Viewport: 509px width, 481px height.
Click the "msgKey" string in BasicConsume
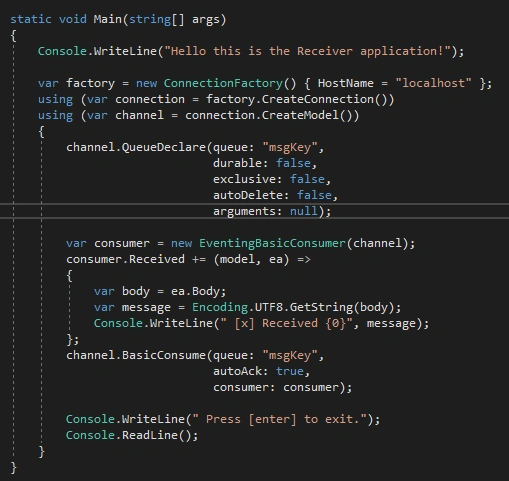coord(290,355)
